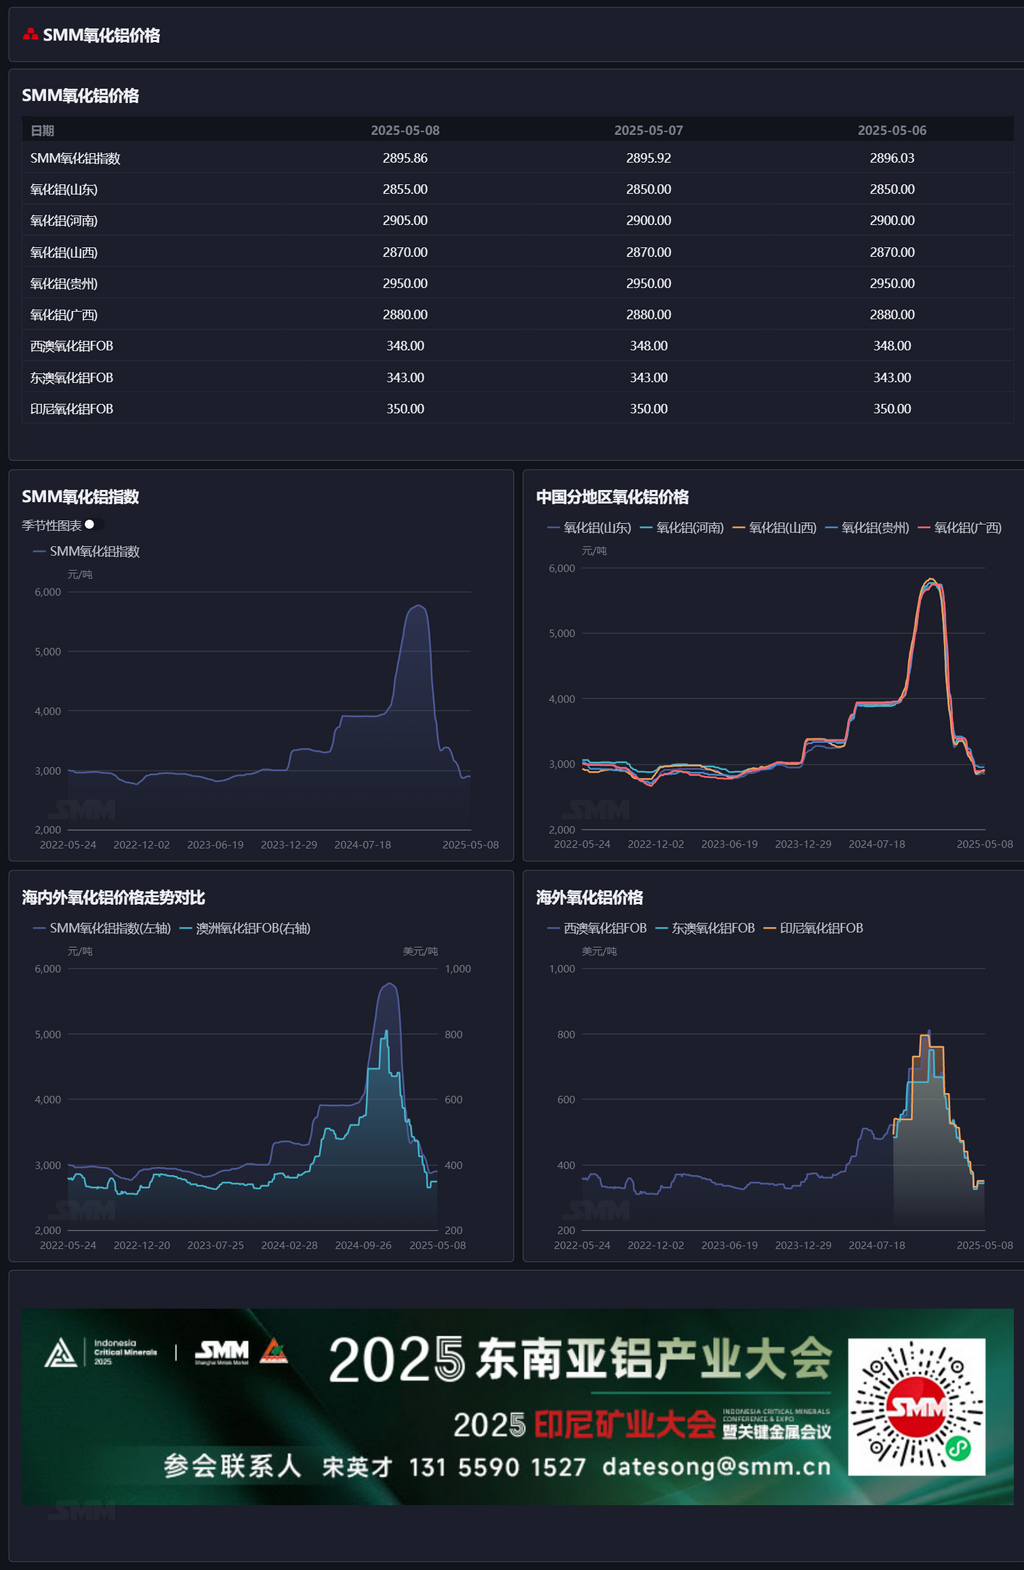
Task: Click the 氧化铝(贵州) row label in table
Action: 64,284
